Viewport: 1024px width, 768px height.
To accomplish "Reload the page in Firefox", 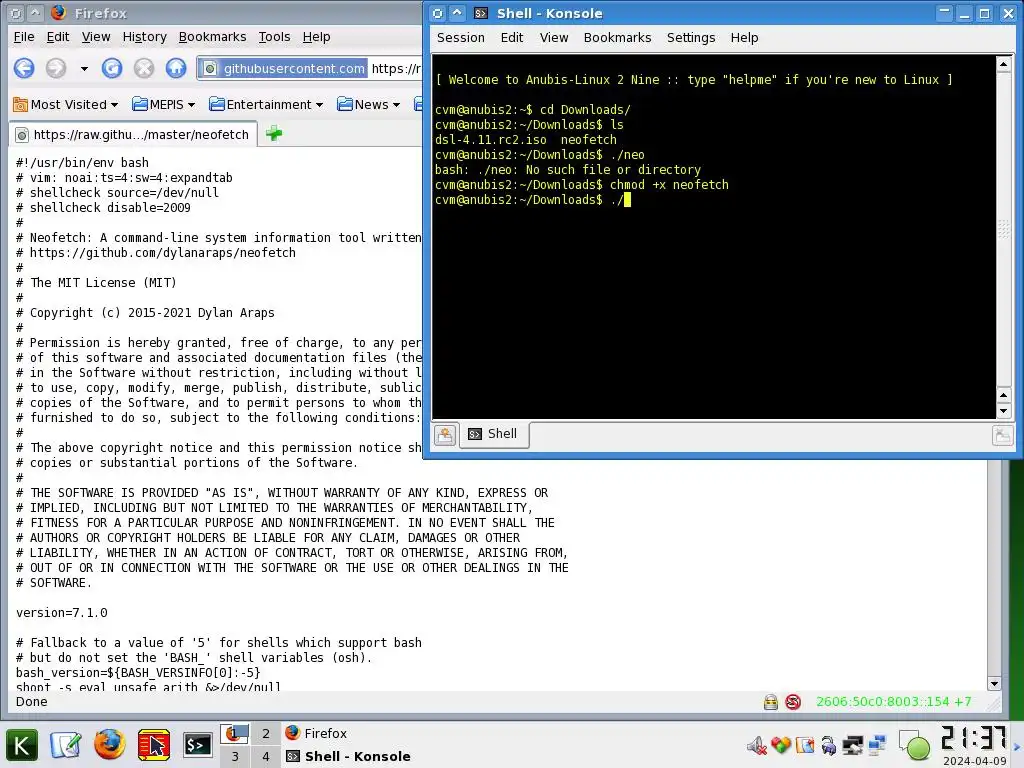I will 112,68.
